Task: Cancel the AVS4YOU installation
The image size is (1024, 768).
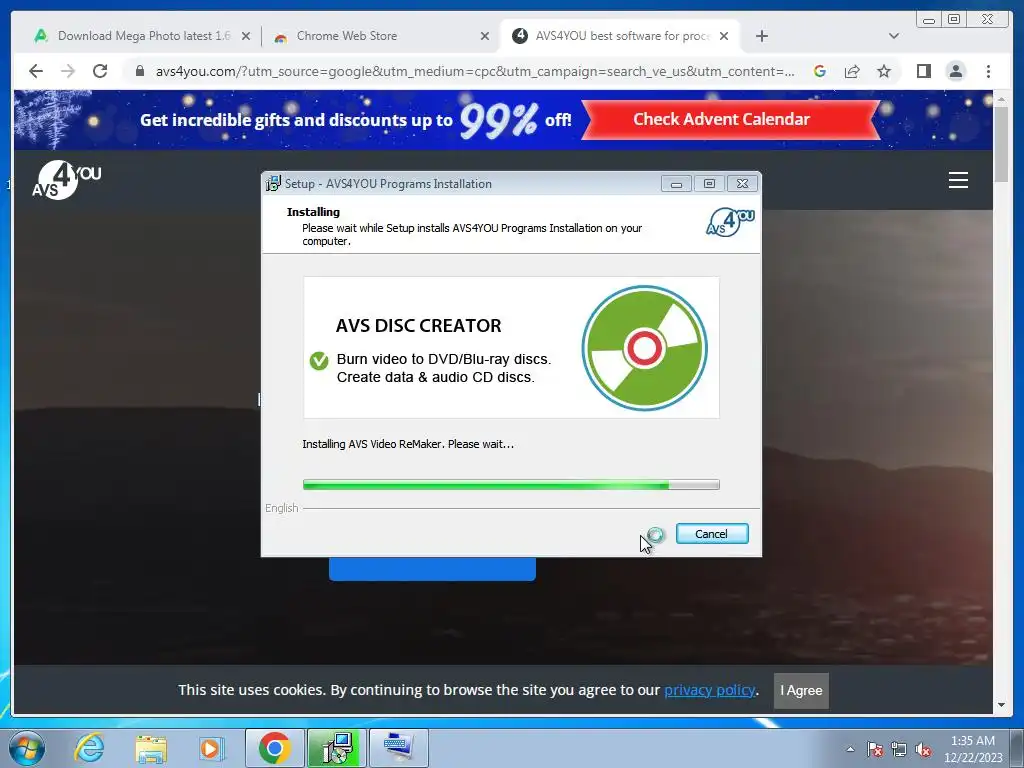Action: point(712,534)
